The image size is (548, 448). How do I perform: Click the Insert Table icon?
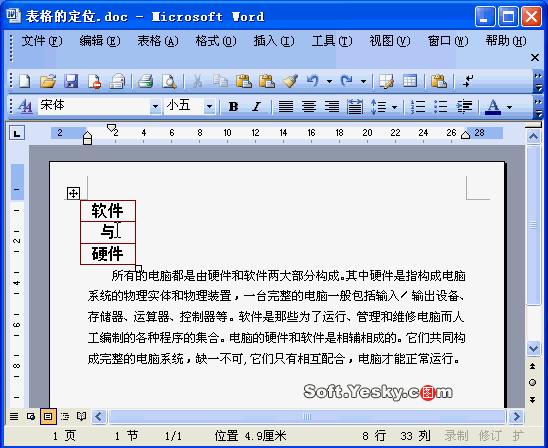coord(410,81)
